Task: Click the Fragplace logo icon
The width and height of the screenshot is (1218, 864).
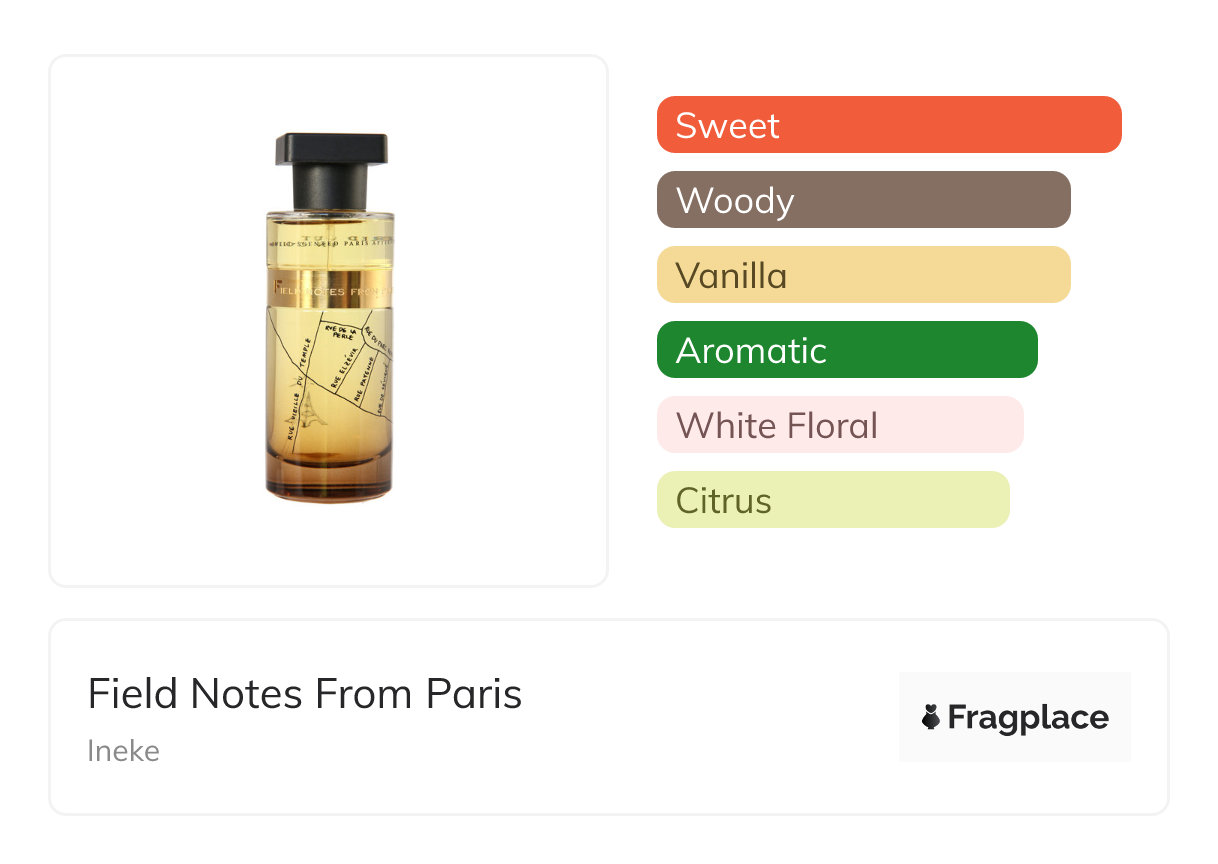Action: (931, 717)
